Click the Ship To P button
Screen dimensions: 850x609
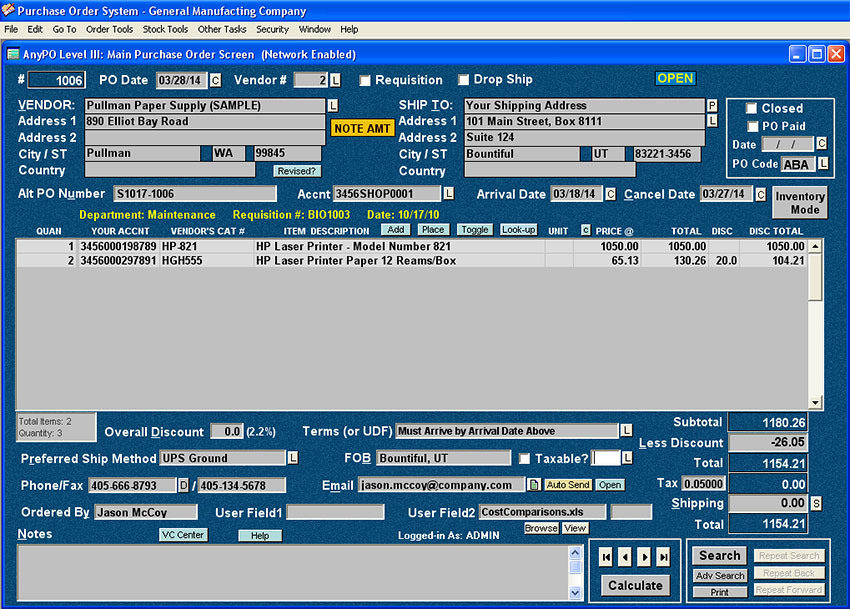712,106
